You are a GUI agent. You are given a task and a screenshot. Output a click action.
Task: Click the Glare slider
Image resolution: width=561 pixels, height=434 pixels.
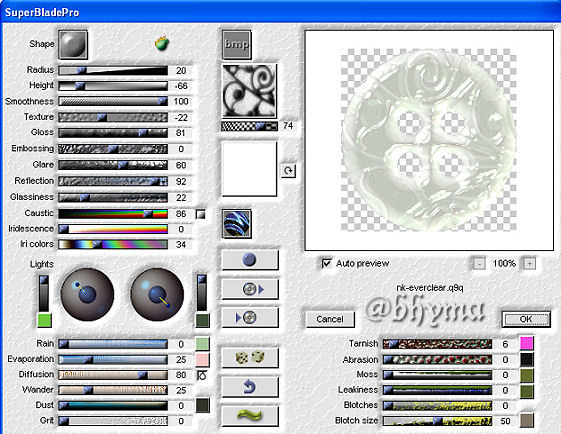point(113,165)
